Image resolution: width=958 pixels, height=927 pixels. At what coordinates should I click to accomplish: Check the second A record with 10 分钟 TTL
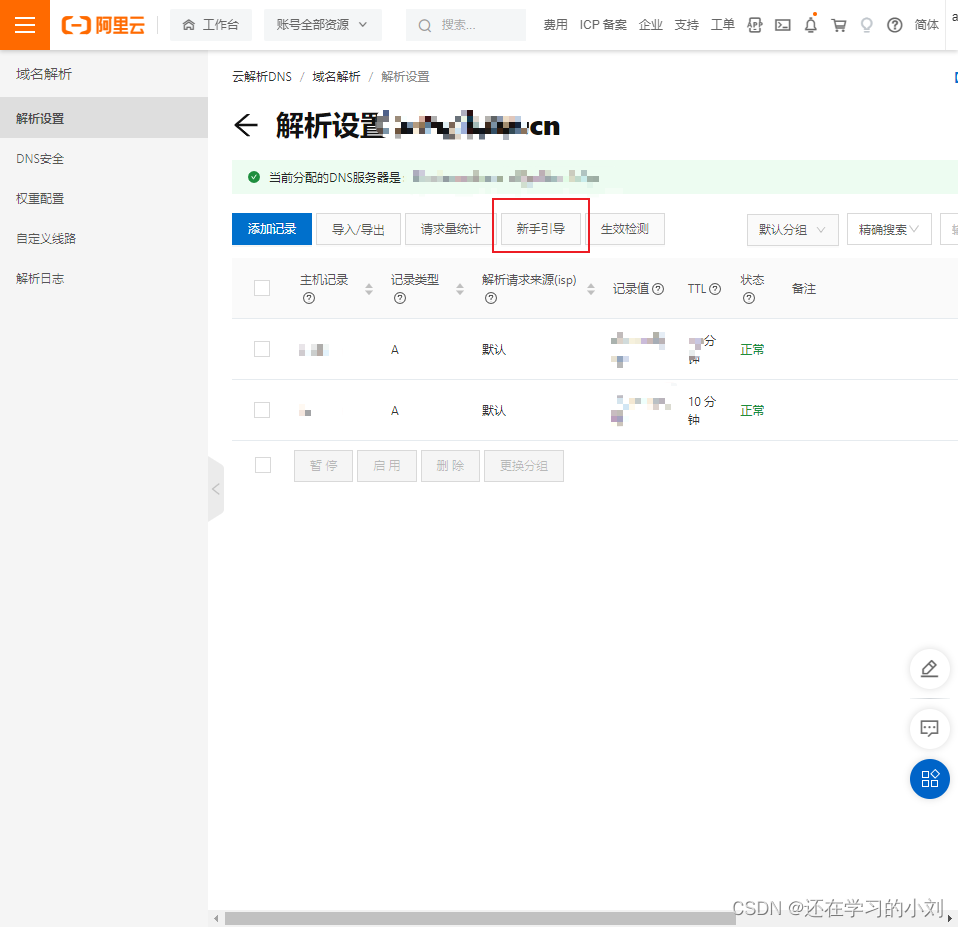point(262,409)
